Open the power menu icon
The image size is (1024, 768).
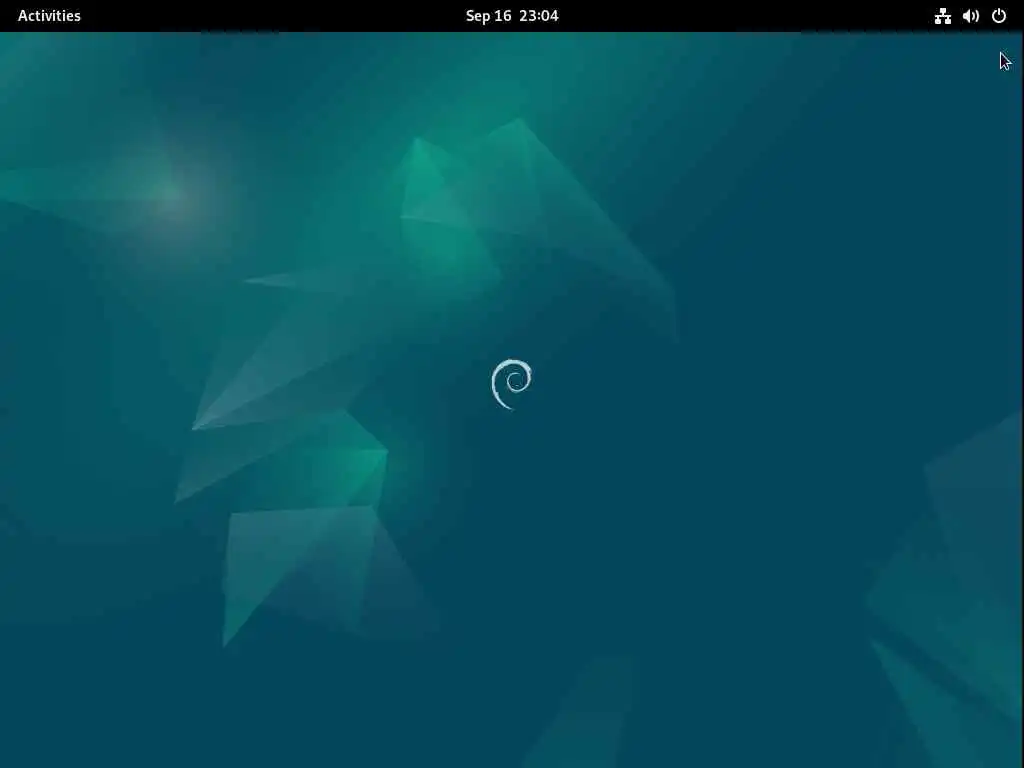click(x=999, y=16)
